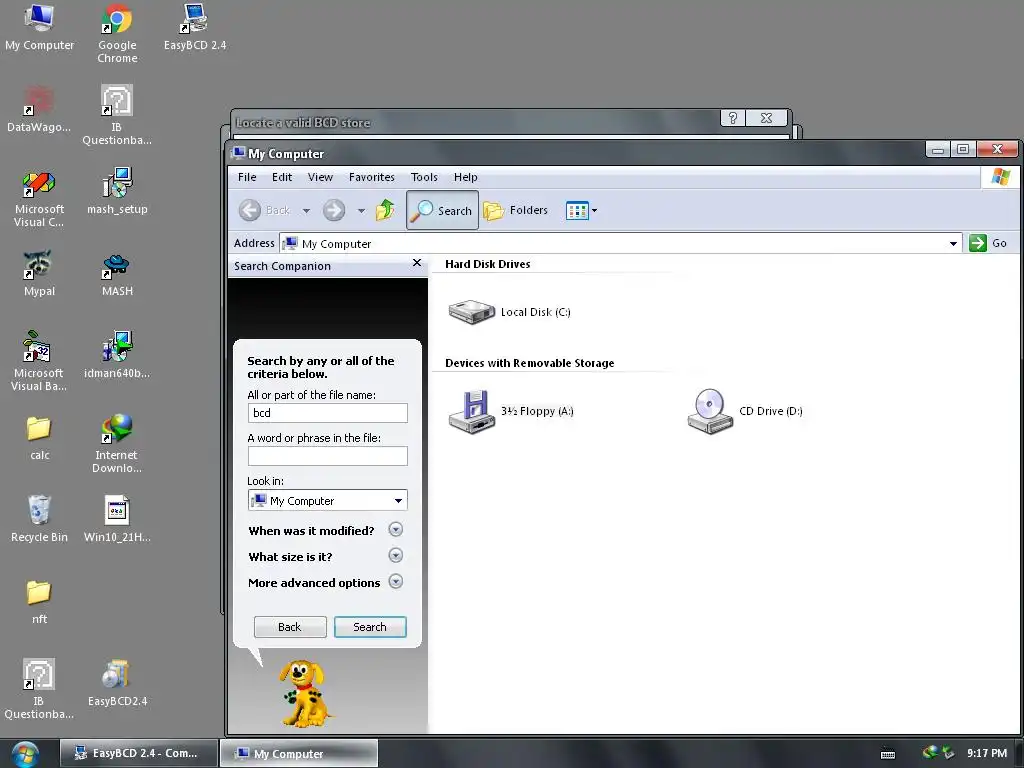
Task: Select IB Questionba... shortcut beside DataWago
Action: pos(117,115)
